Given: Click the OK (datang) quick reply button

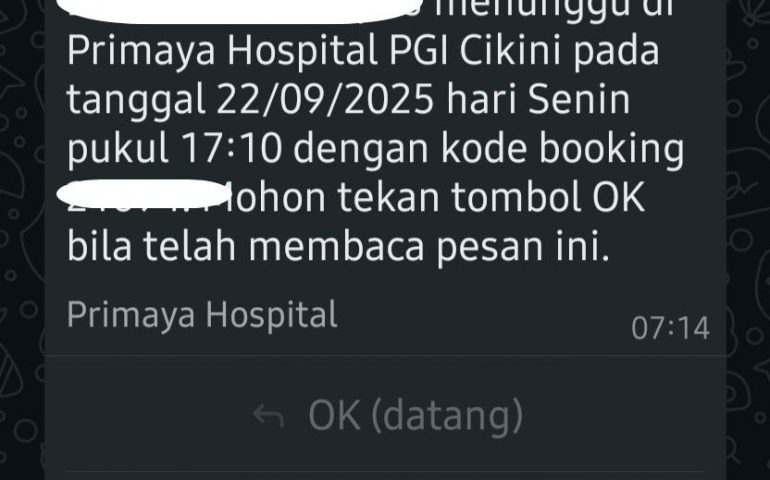Looking at the screenshot, I should tap(385, 414).
